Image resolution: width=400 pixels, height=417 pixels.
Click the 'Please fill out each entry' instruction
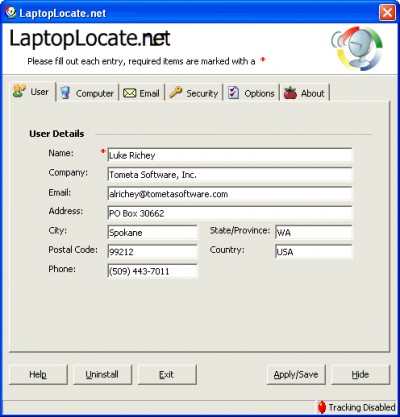(141, 61)
